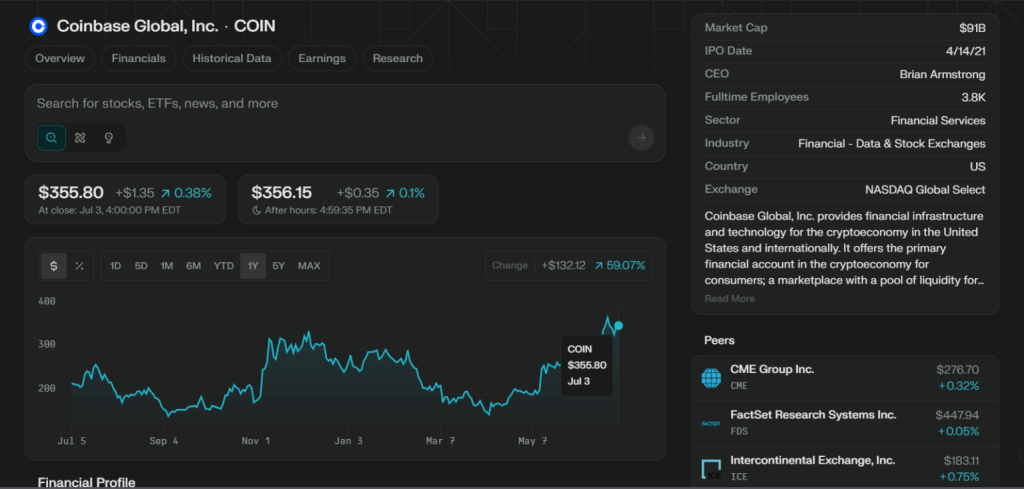Click the CME Group globe logo
The width and height of the screenshot is (1024, 489).
[711, 377]
